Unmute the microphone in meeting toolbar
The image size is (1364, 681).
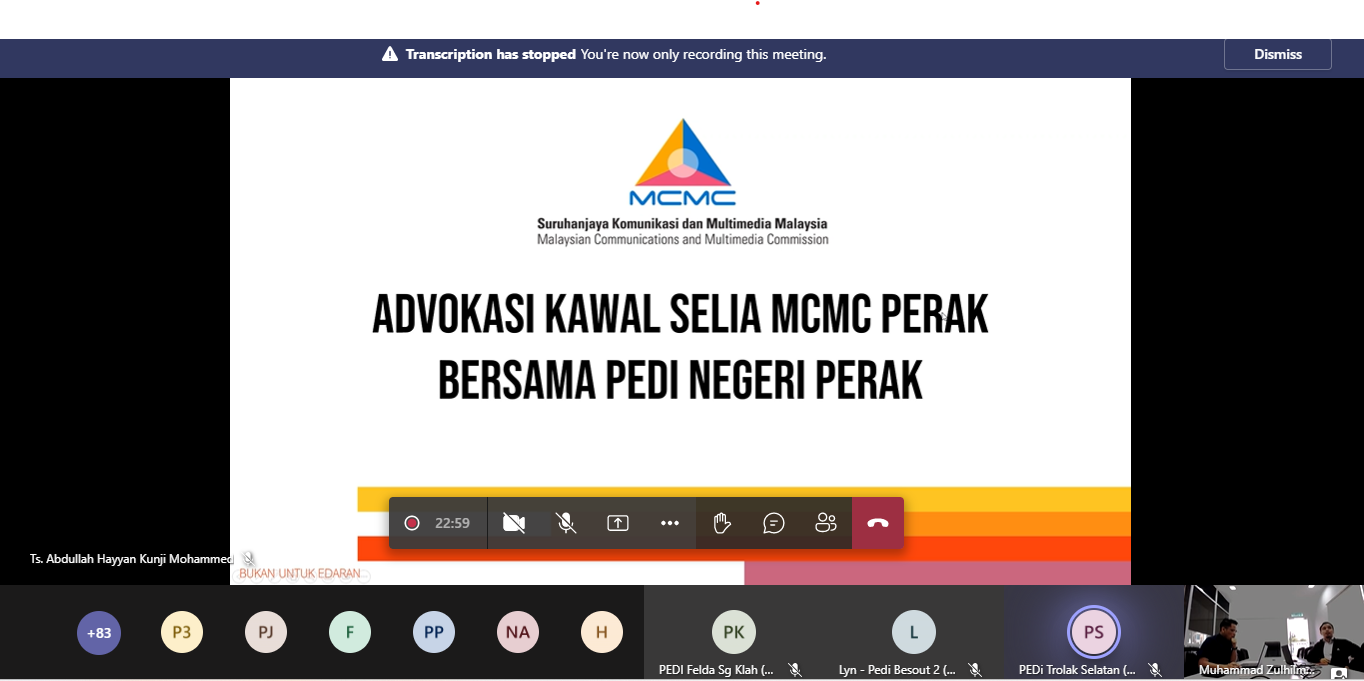click(x=566, y=523)
